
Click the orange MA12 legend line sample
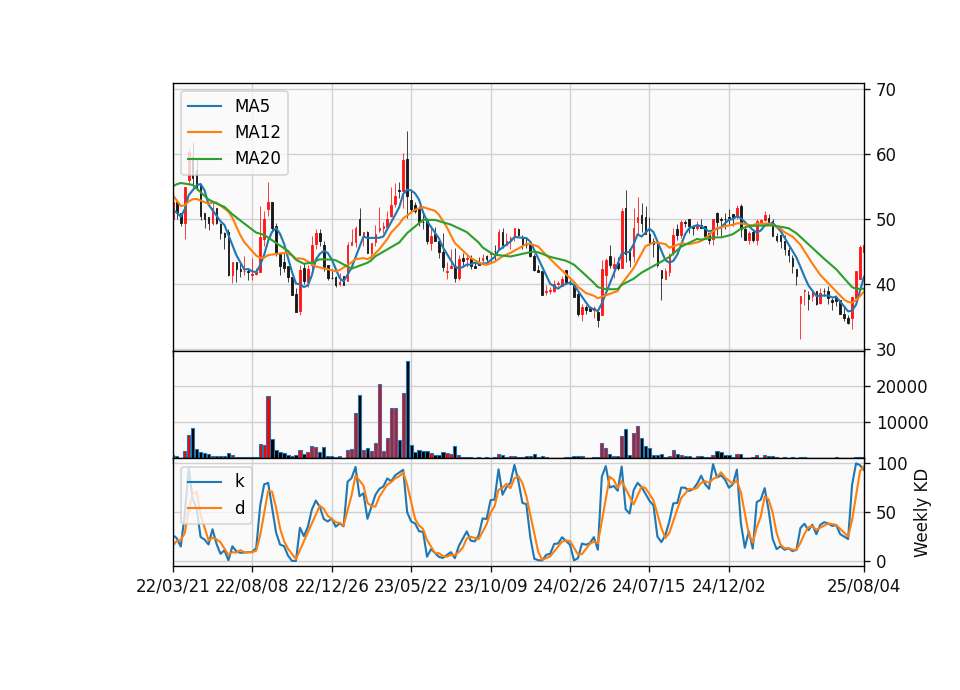[204, 132]
